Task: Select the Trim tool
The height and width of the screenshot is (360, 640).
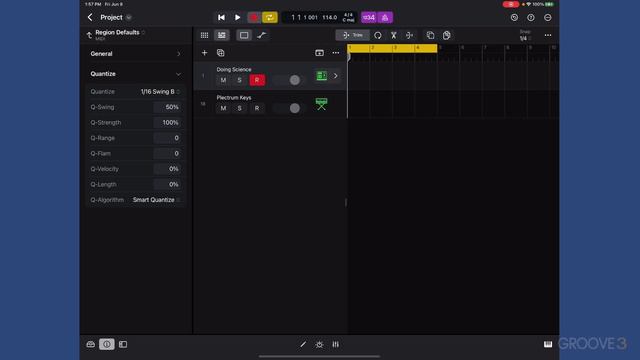Action: (353, 35)
